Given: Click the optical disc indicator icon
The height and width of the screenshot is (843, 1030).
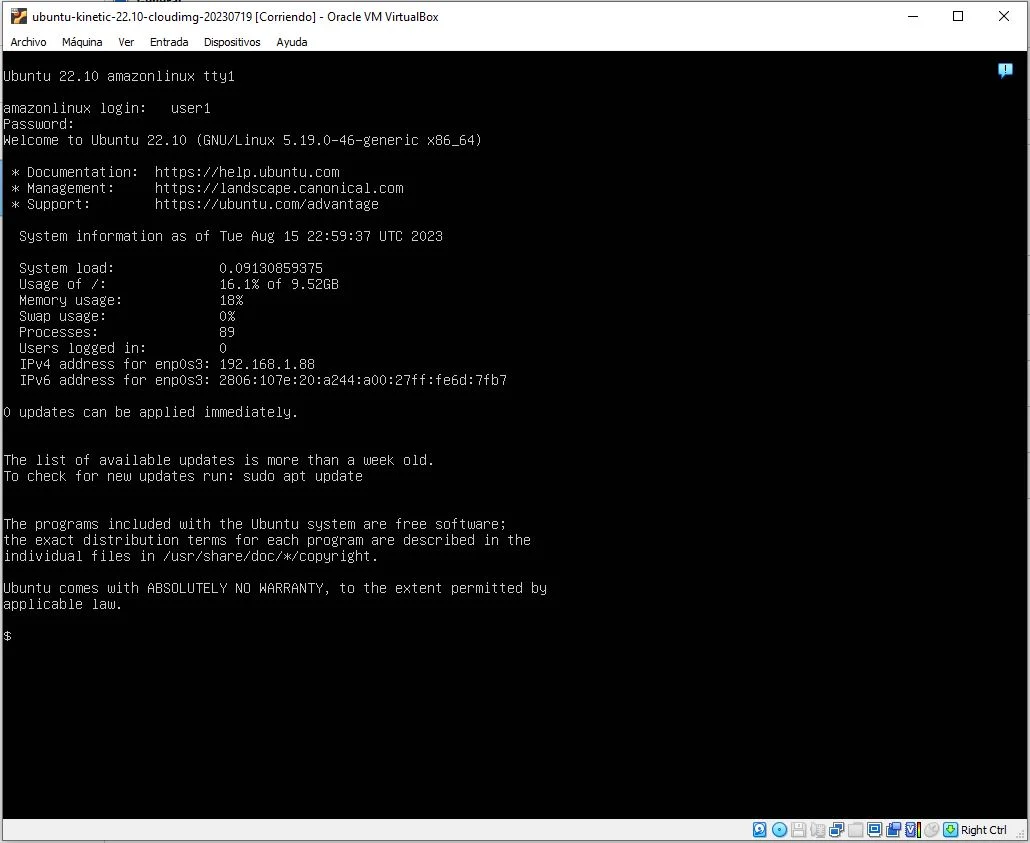Looking at the screenshot, I should point(779,830).
